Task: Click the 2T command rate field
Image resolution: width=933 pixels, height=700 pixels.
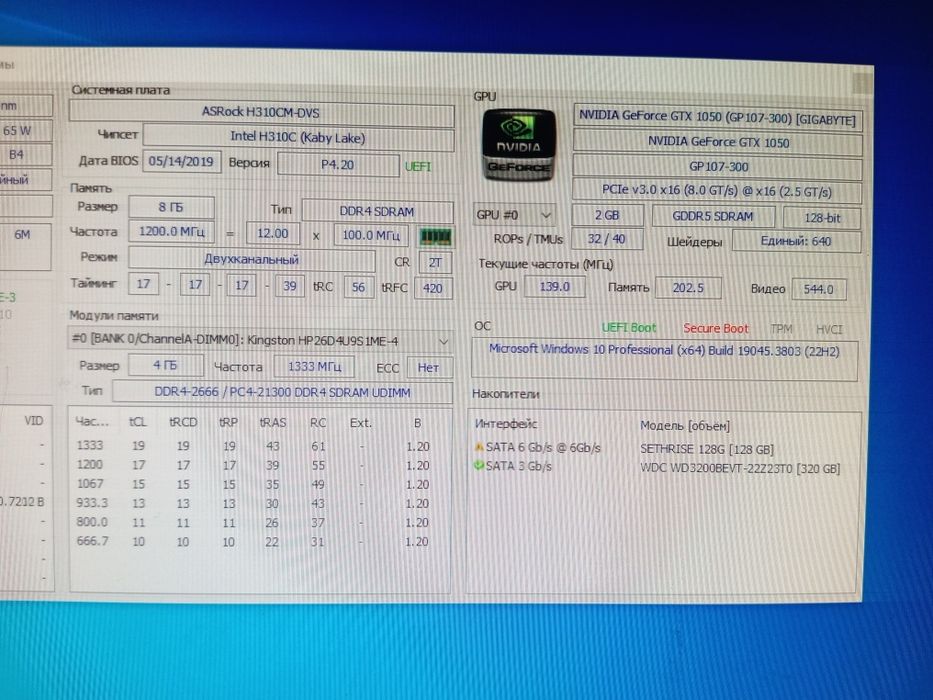Action: point(436,262)
